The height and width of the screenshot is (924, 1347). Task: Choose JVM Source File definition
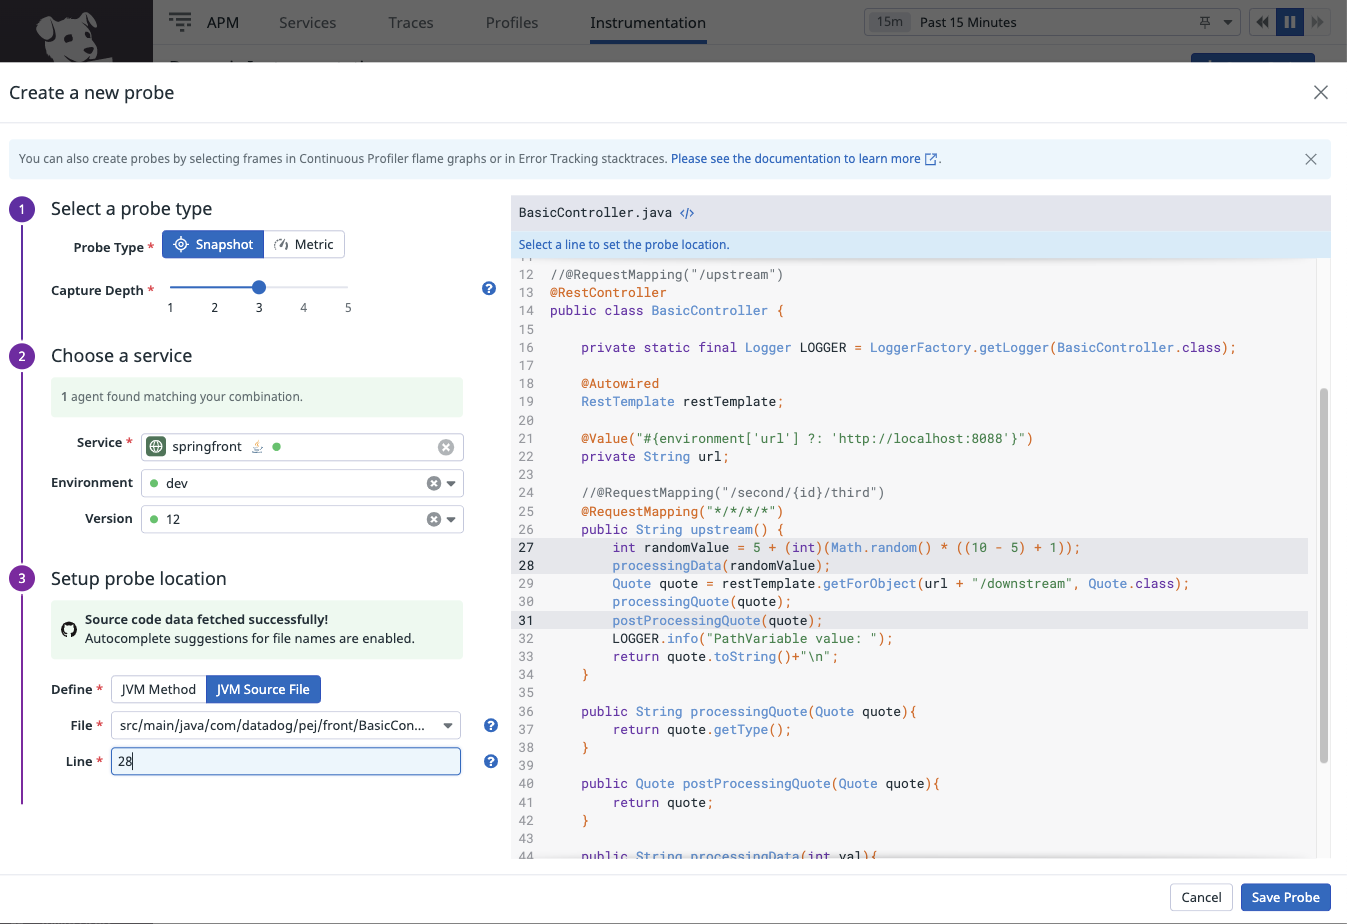tap(263, 689)
